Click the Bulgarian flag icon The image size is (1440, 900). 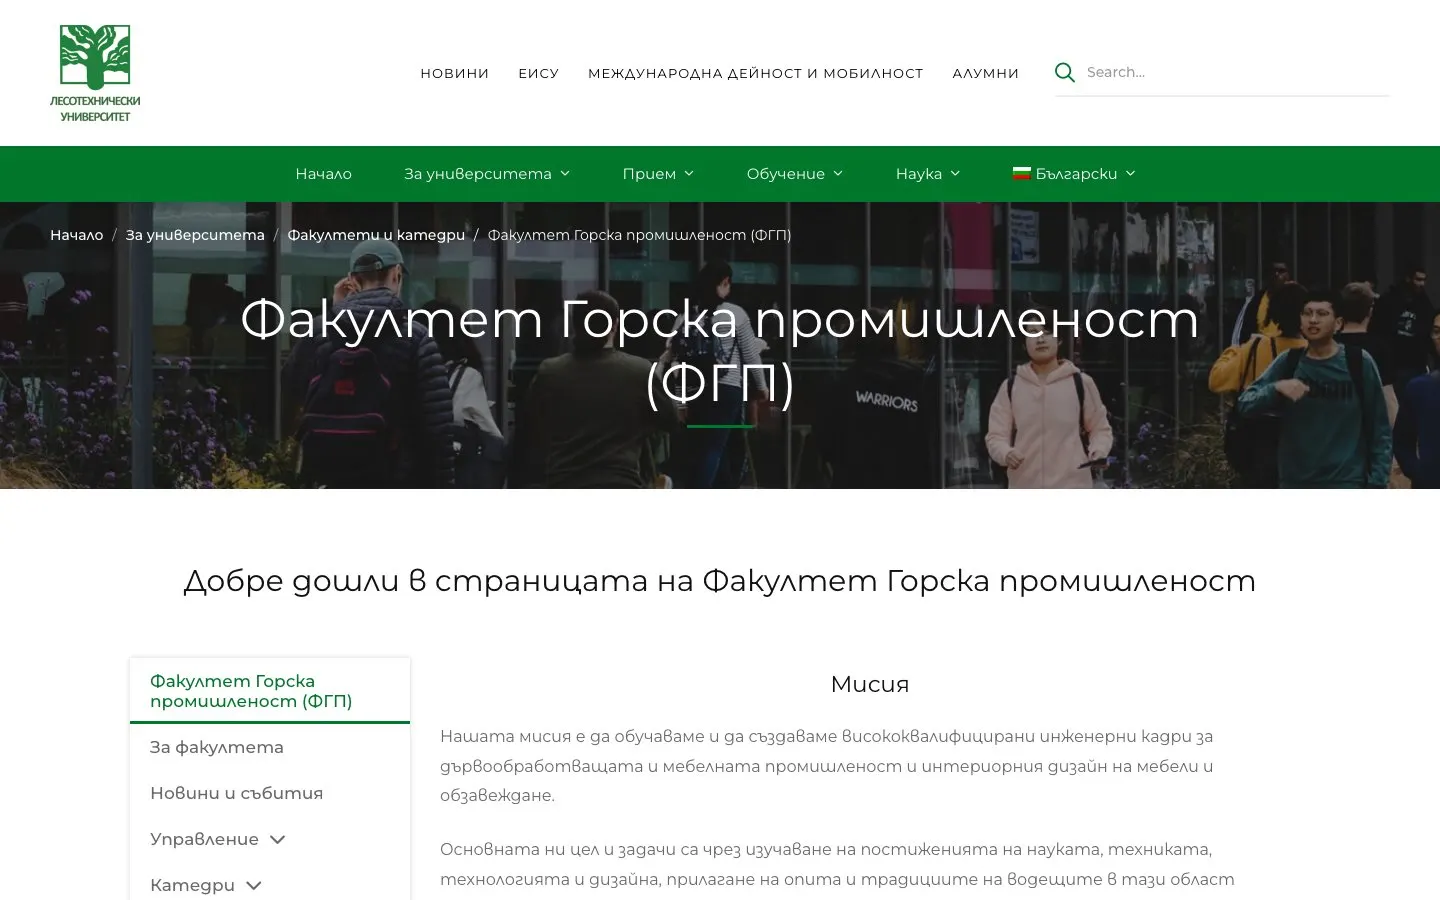pos(1021,173)
